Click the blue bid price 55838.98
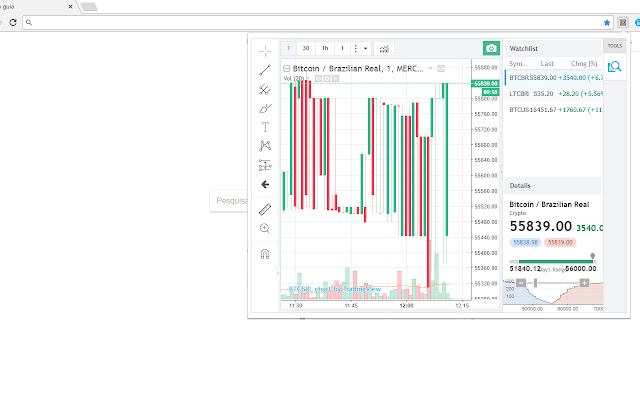This screenshot has width=640, height=400. 525,242
